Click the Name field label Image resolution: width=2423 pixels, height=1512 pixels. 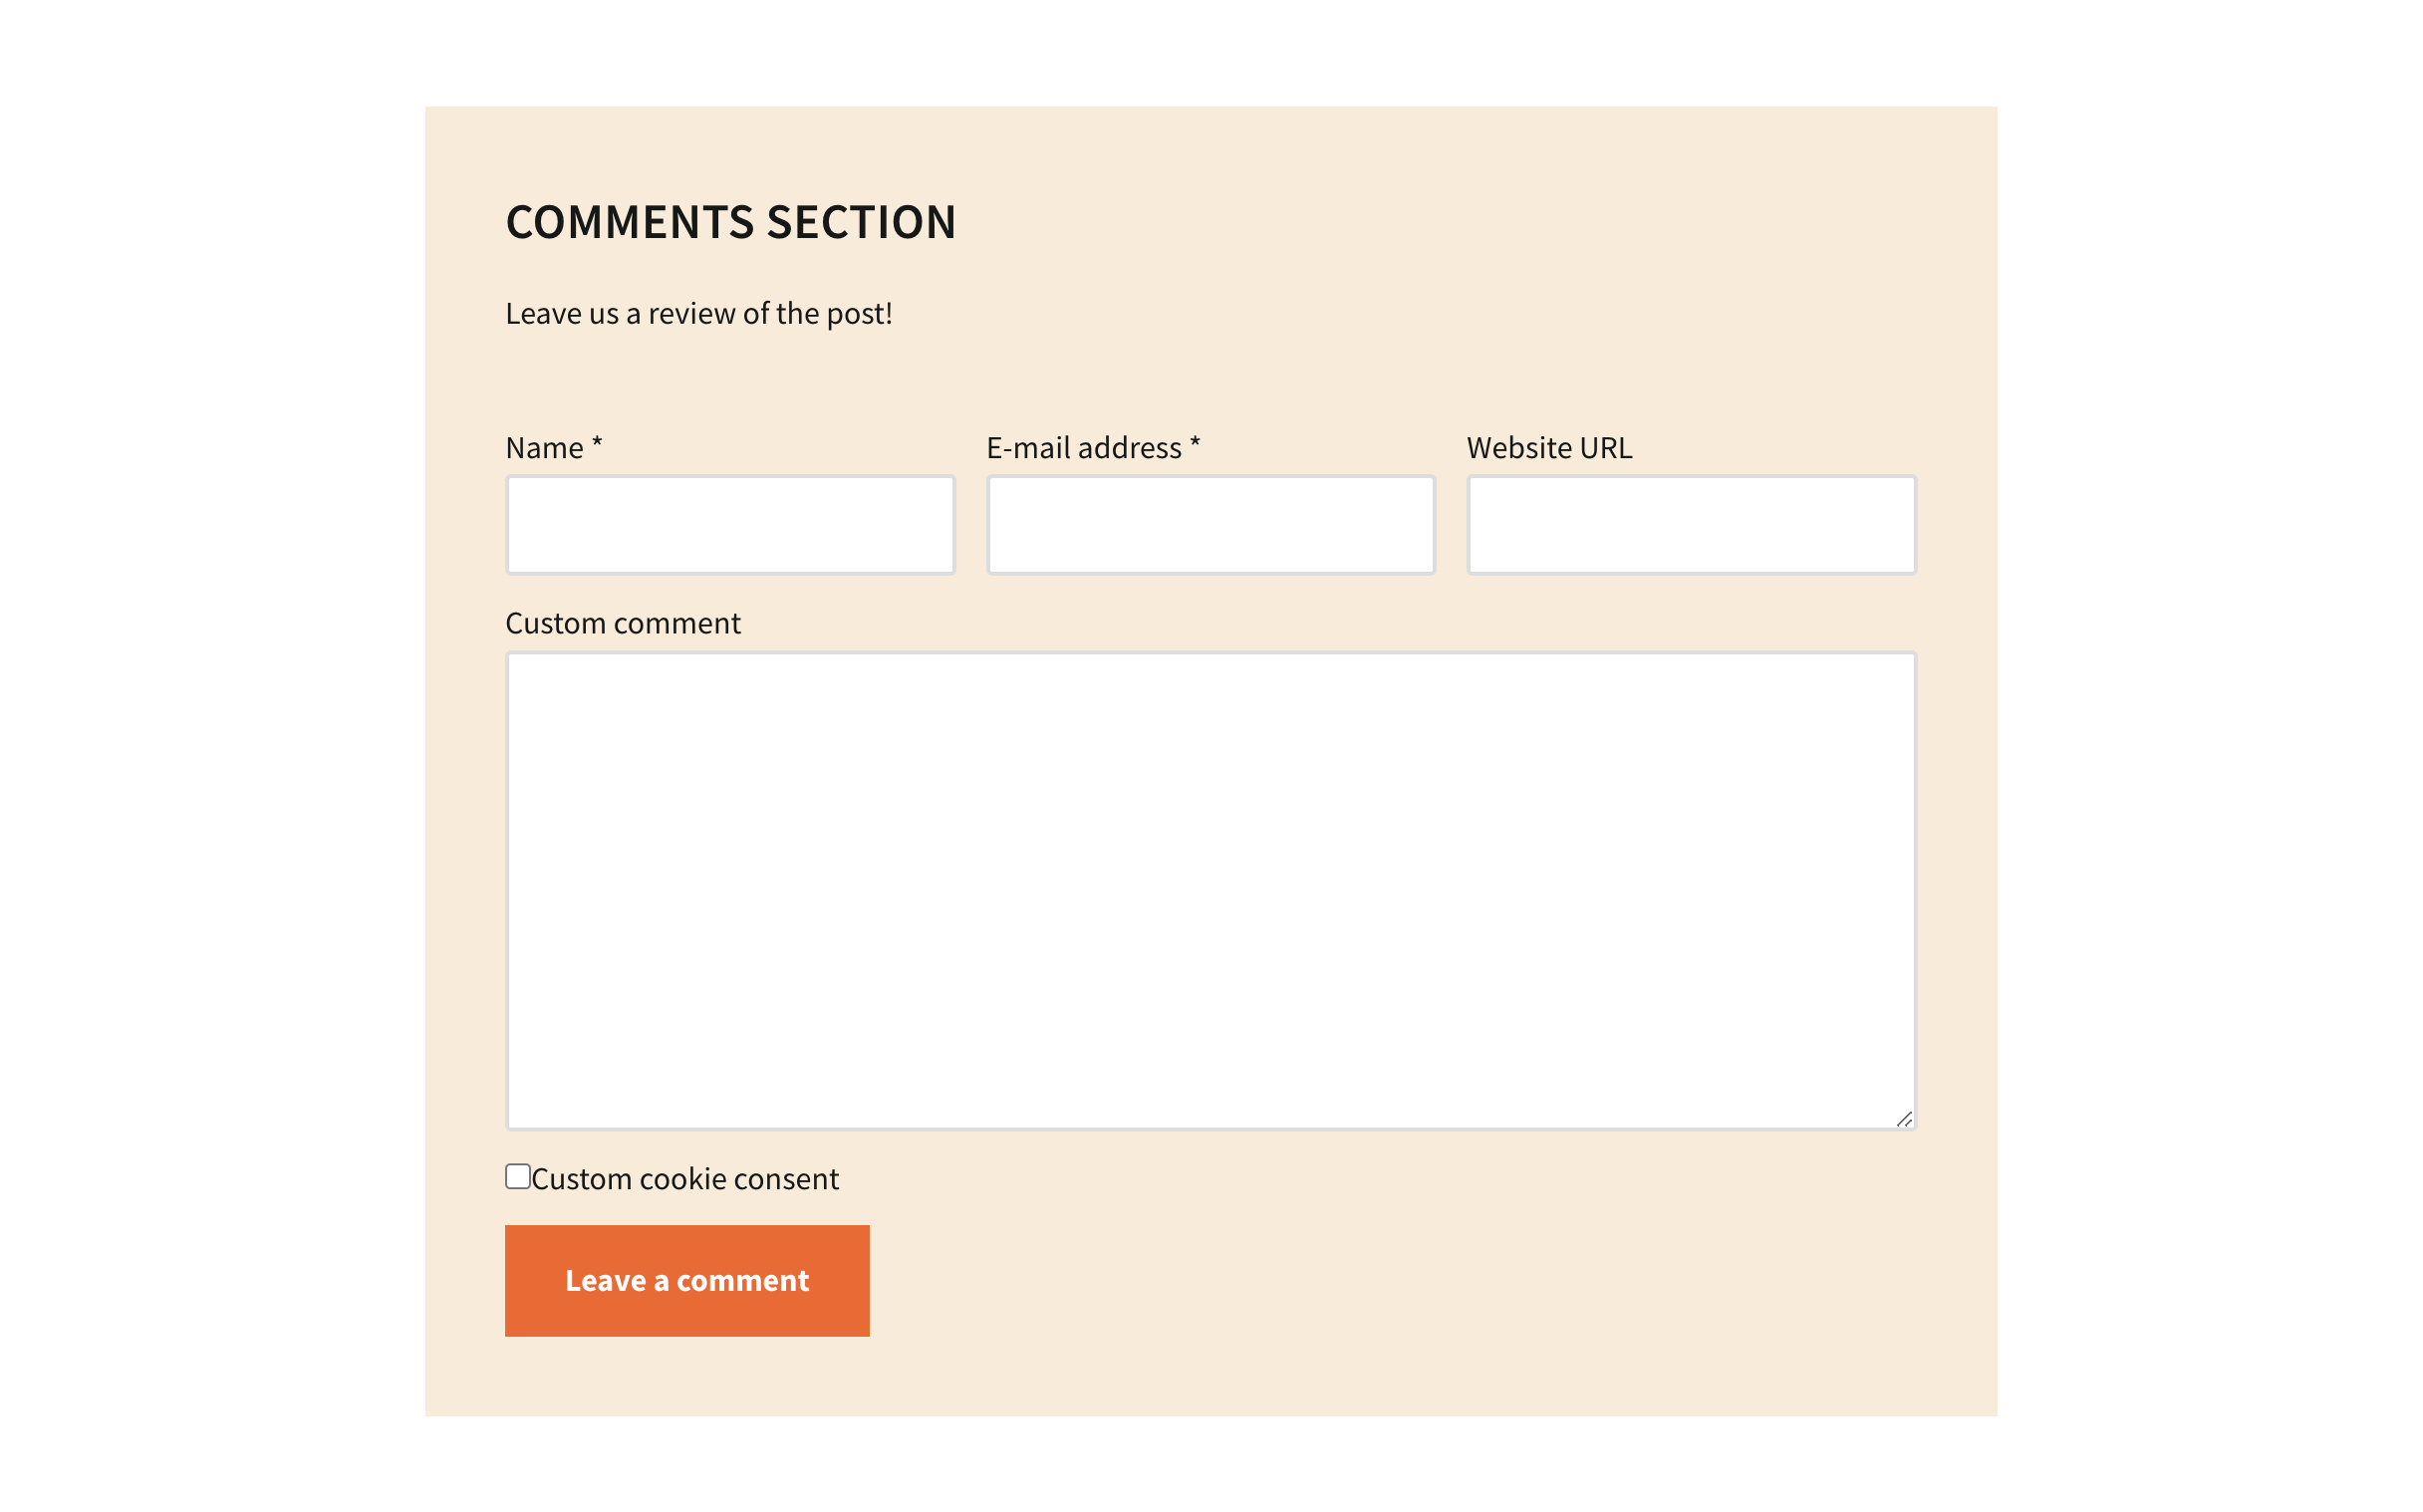click(x=544, y=448)
